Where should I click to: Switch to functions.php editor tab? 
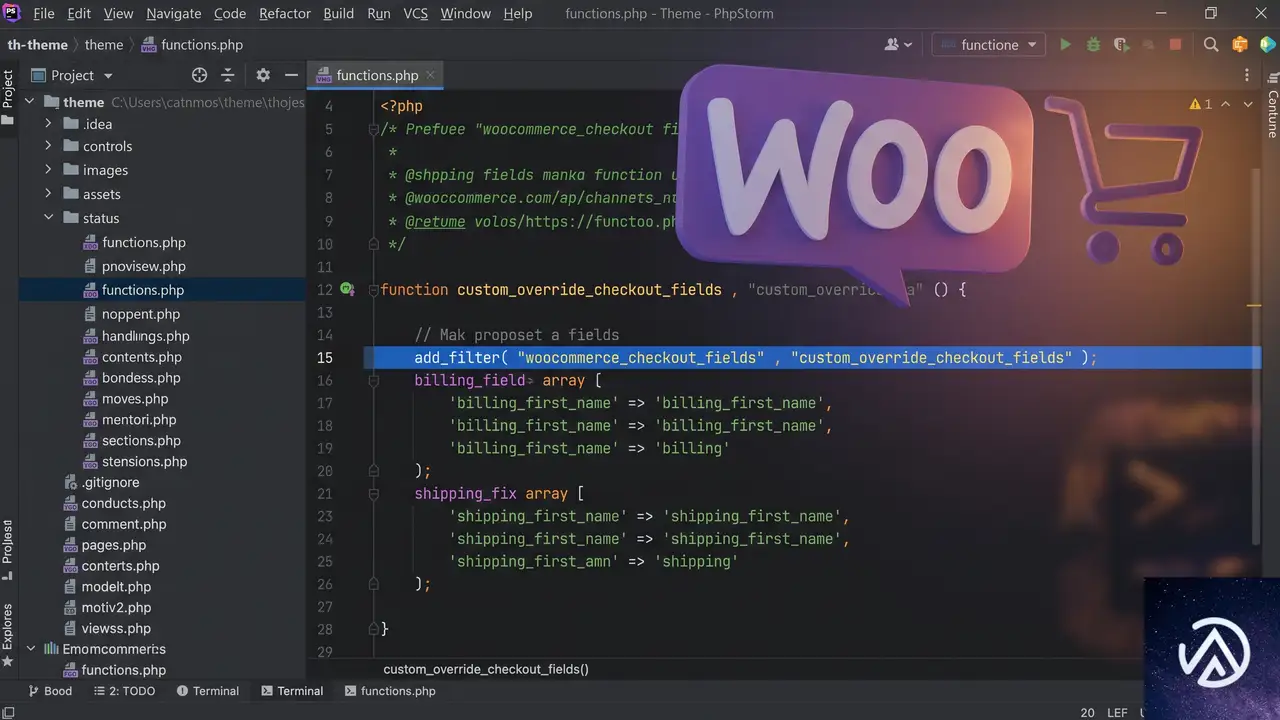377,75
